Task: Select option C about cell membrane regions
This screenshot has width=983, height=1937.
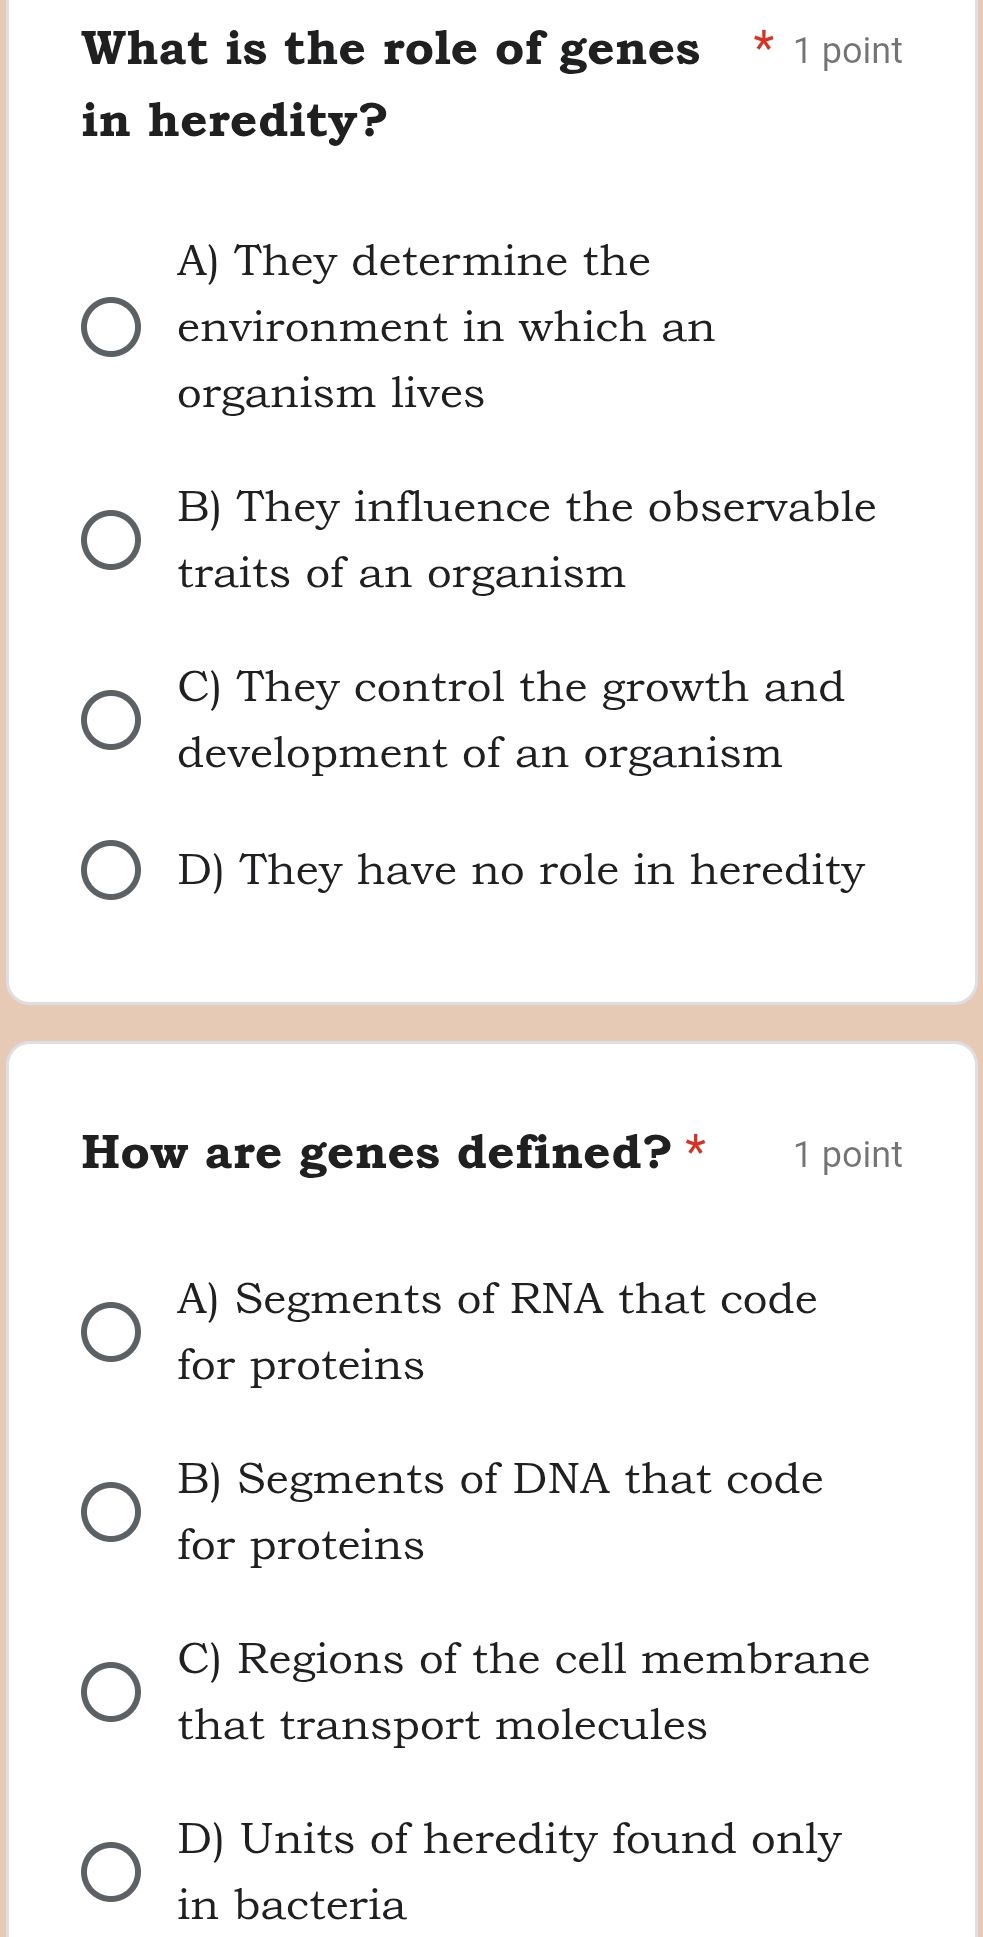Action: [110, 1692]
